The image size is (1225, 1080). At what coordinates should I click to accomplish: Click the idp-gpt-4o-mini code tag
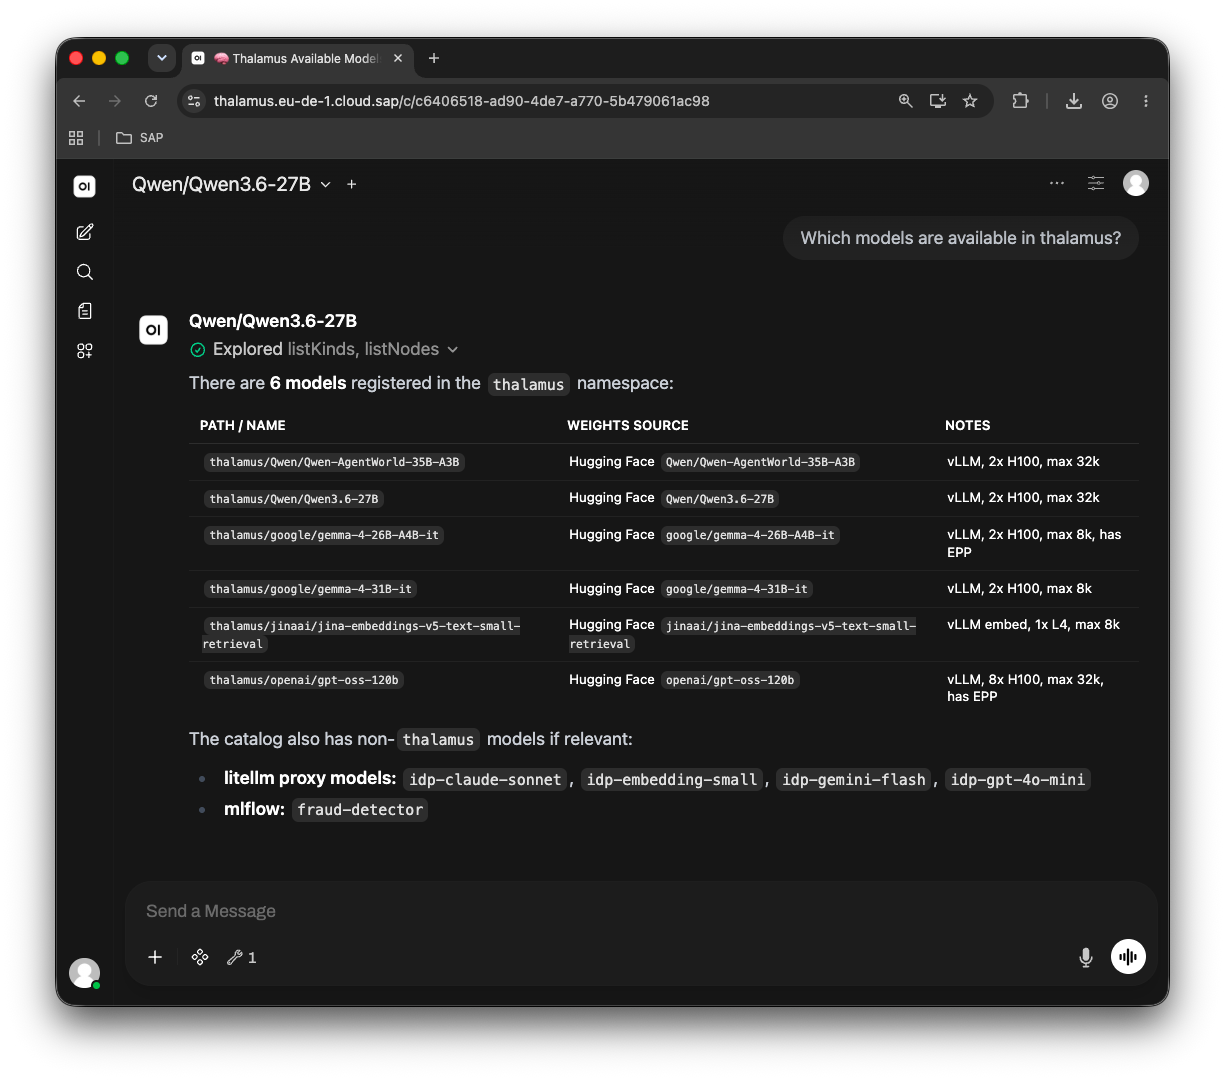1017,779
